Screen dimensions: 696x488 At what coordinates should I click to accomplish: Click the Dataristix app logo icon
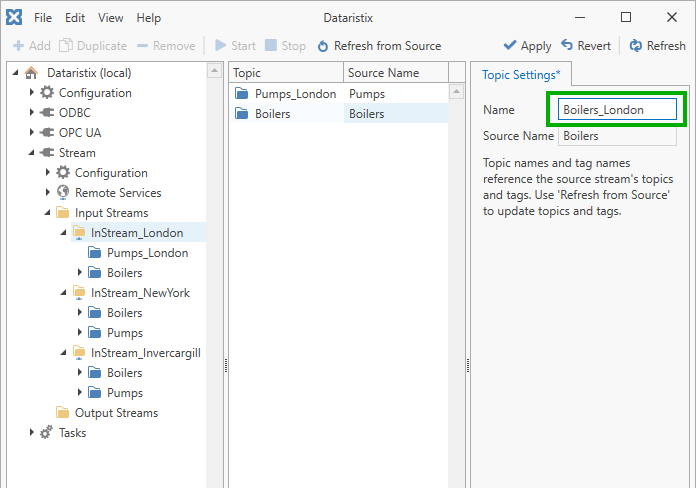14,17
